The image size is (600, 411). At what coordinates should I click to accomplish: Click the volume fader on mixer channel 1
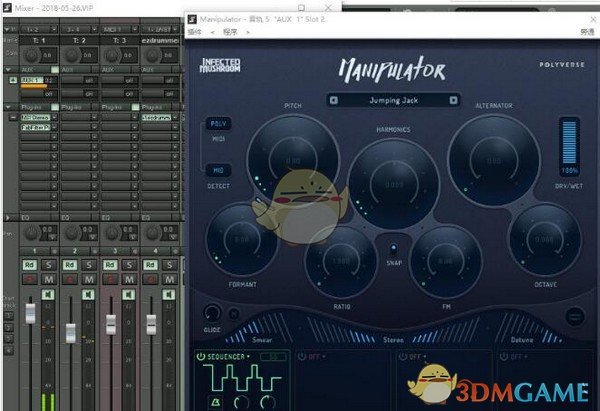(30, 313)
